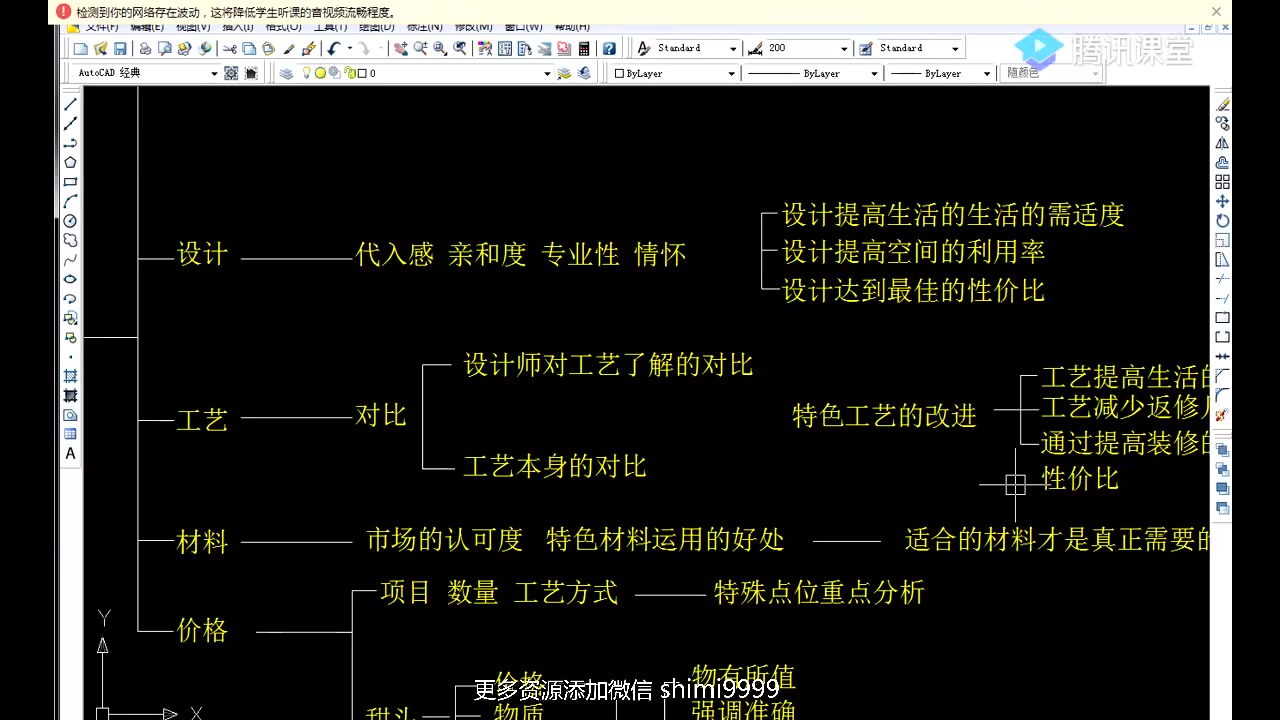1280x720 pixels.
Task: Click the text 特殊点位重点分析
Action: tap(820, 592)
